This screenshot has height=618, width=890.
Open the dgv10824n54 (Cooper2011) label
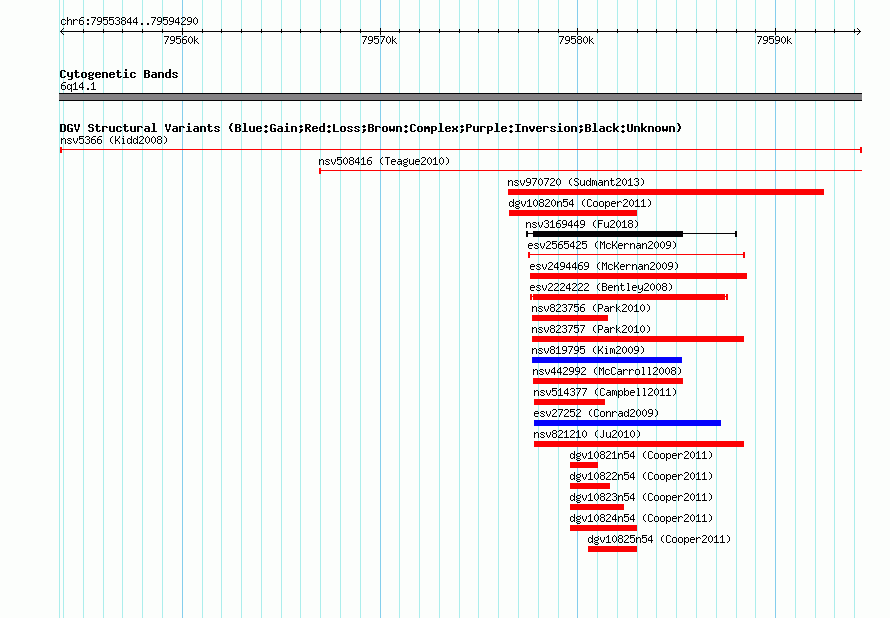tap(641, 518)
